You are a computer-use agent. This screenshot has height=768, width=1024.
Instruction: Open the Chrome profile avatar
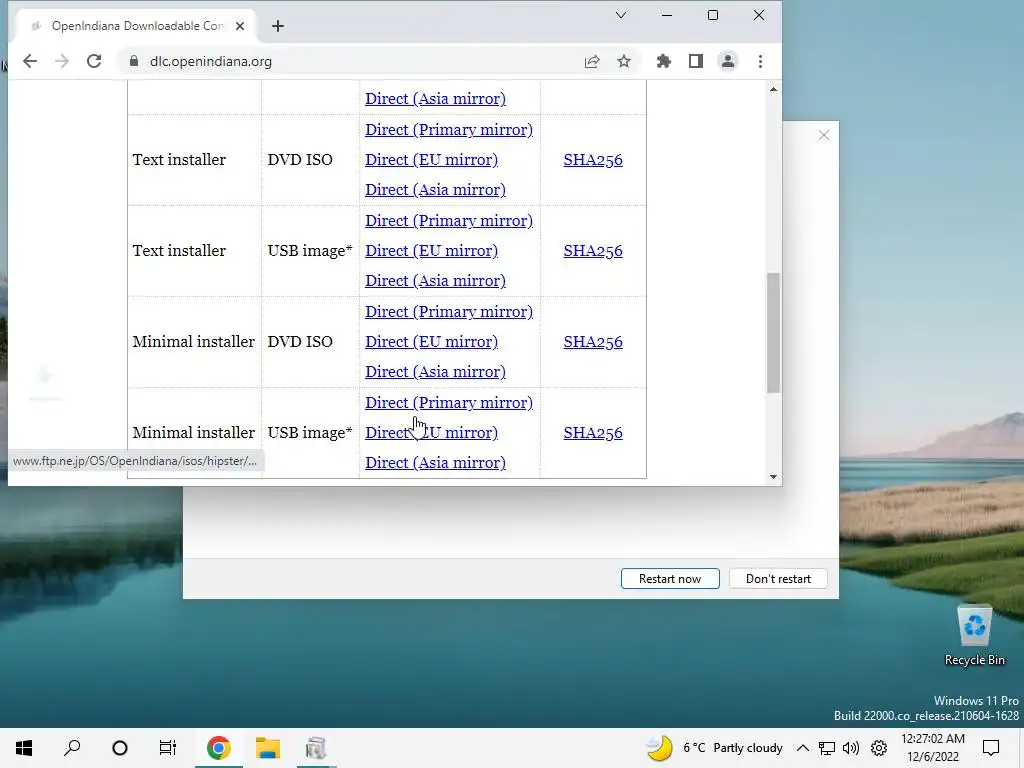pyautogui.click(x=728, y=61)
